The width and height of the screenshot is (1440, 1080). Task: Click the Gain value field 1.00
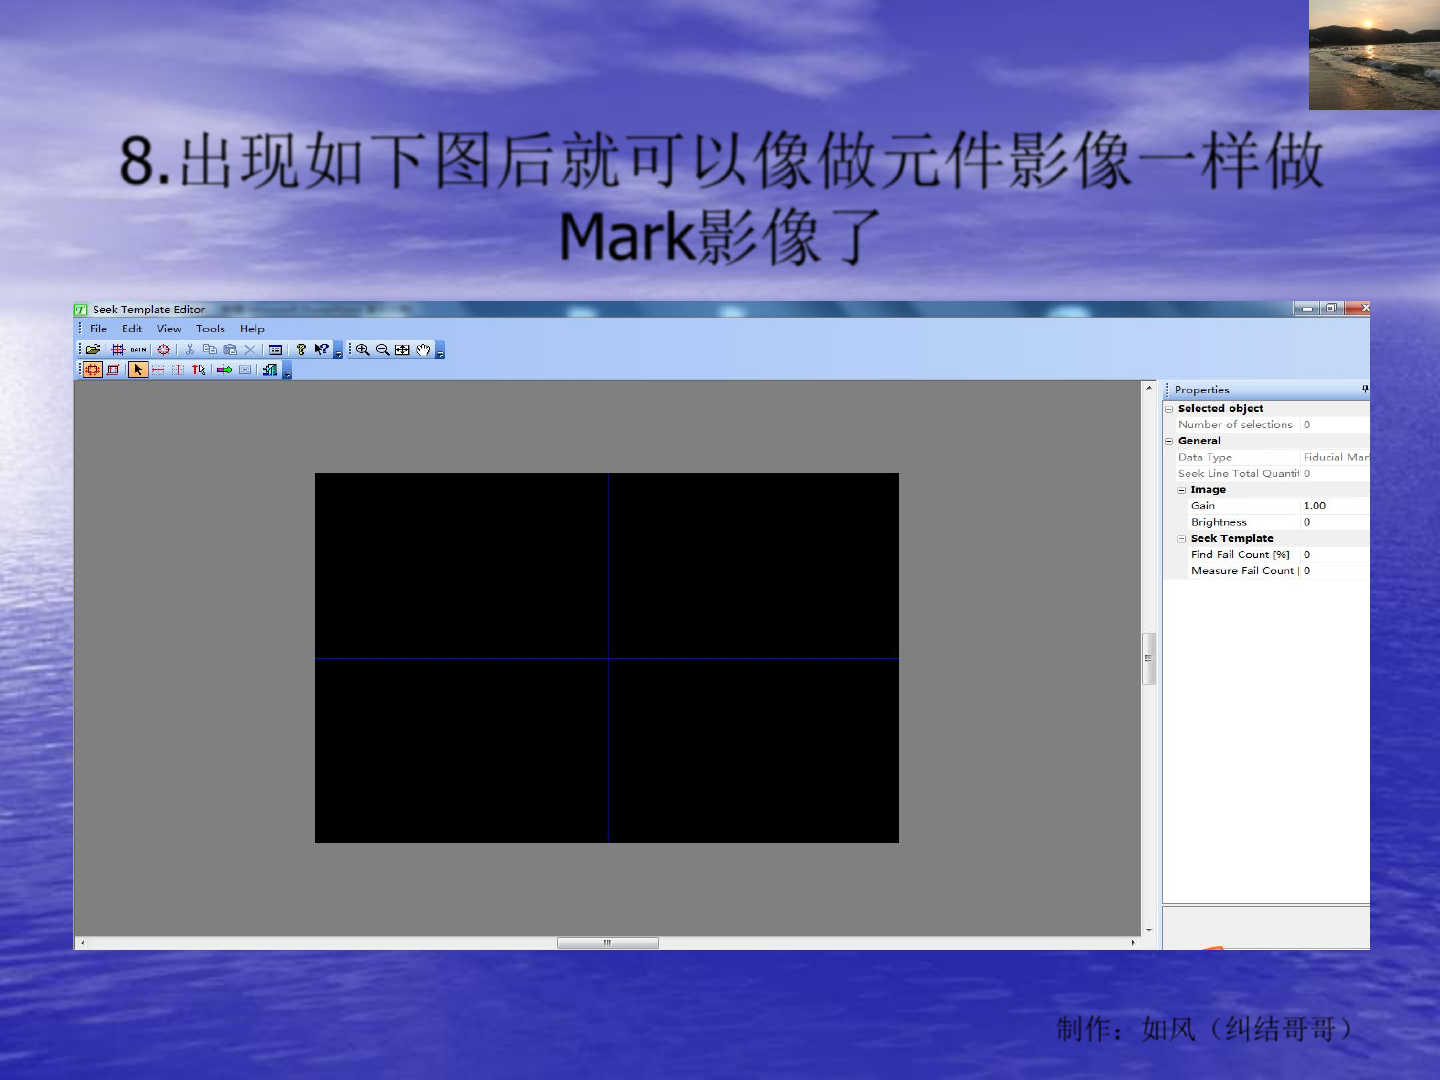(1335, 506)
